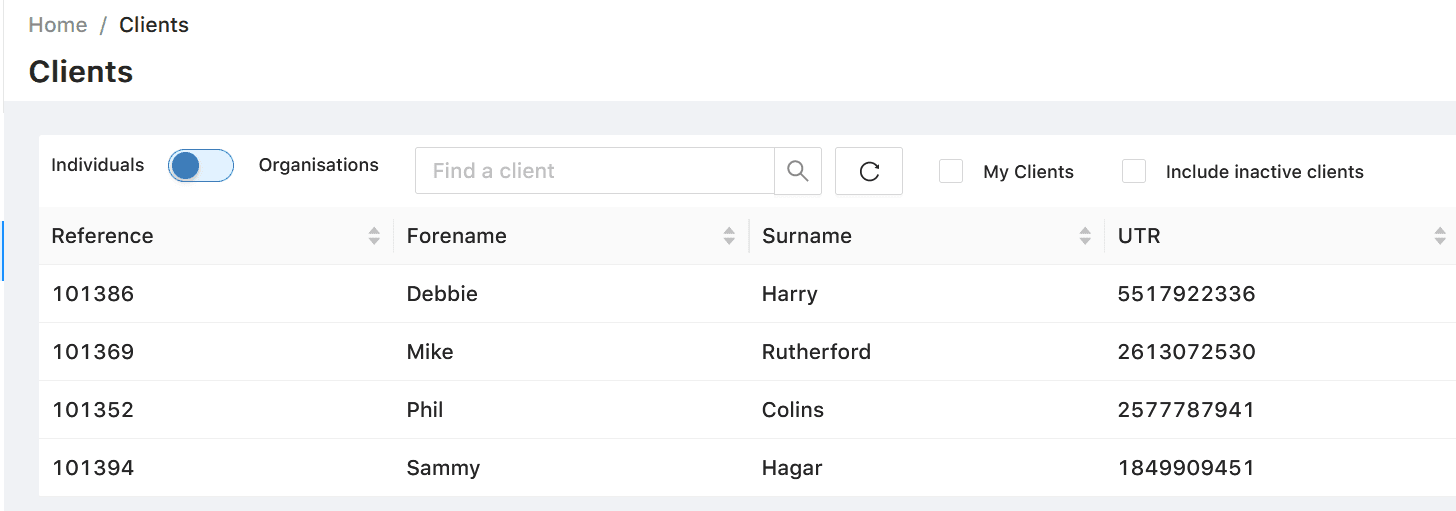Focus the Find a client search field
1456x511 pixels.
(595, 171)
